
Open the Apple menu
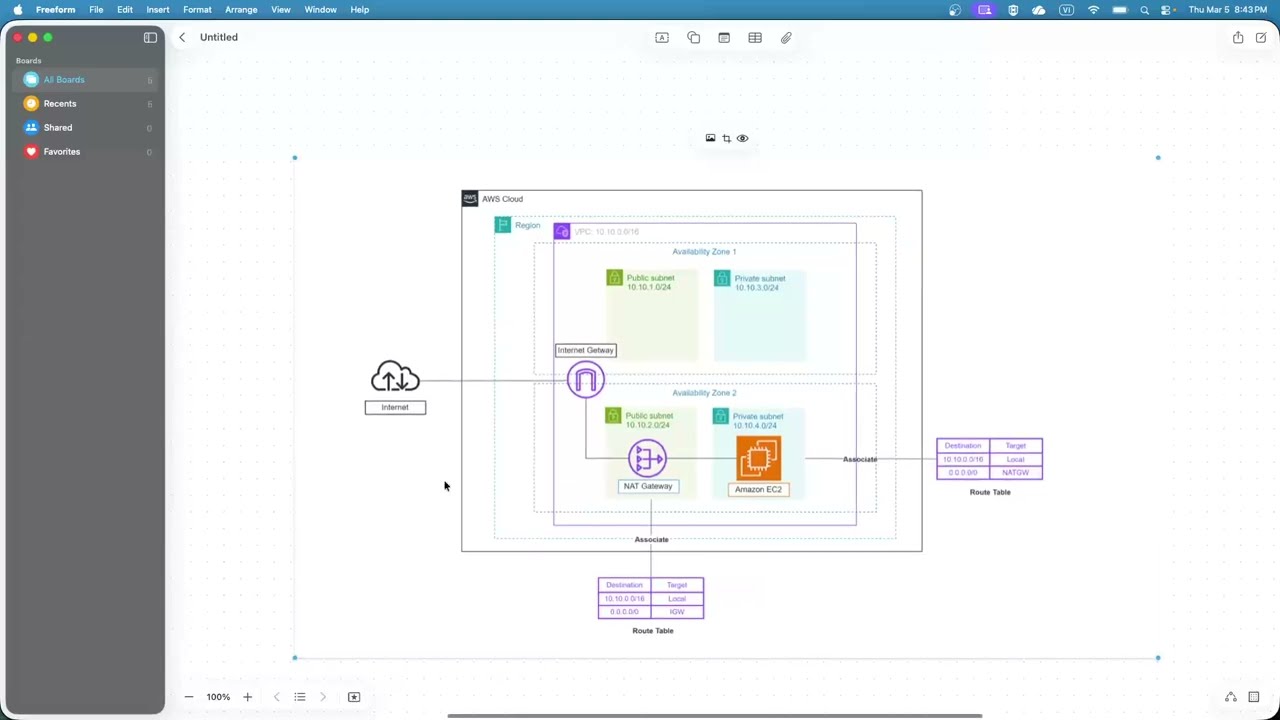click(x=17, y=10)
